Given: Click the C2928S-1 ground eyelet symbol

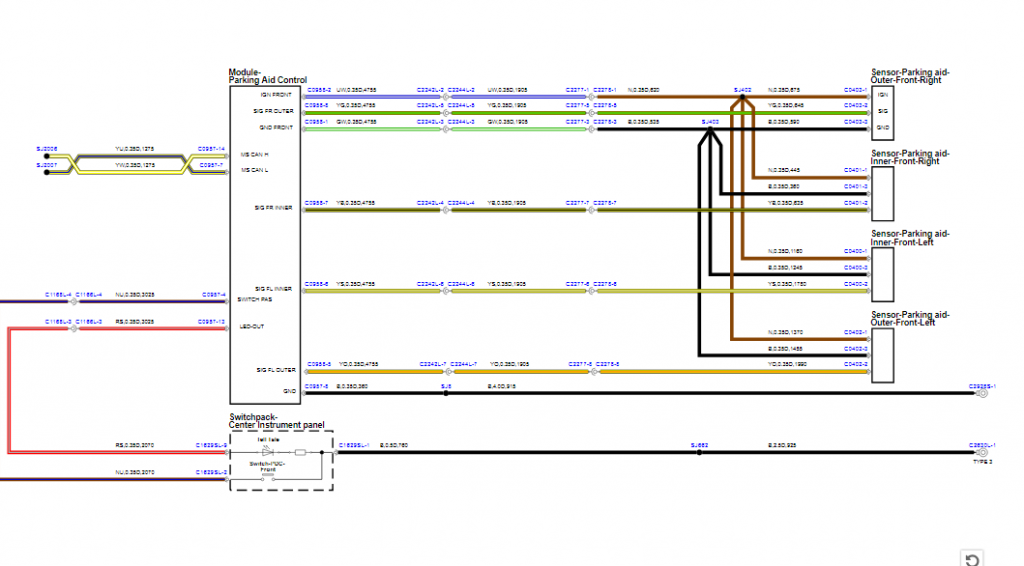Looking at the screenshot, I should (982, 393).
